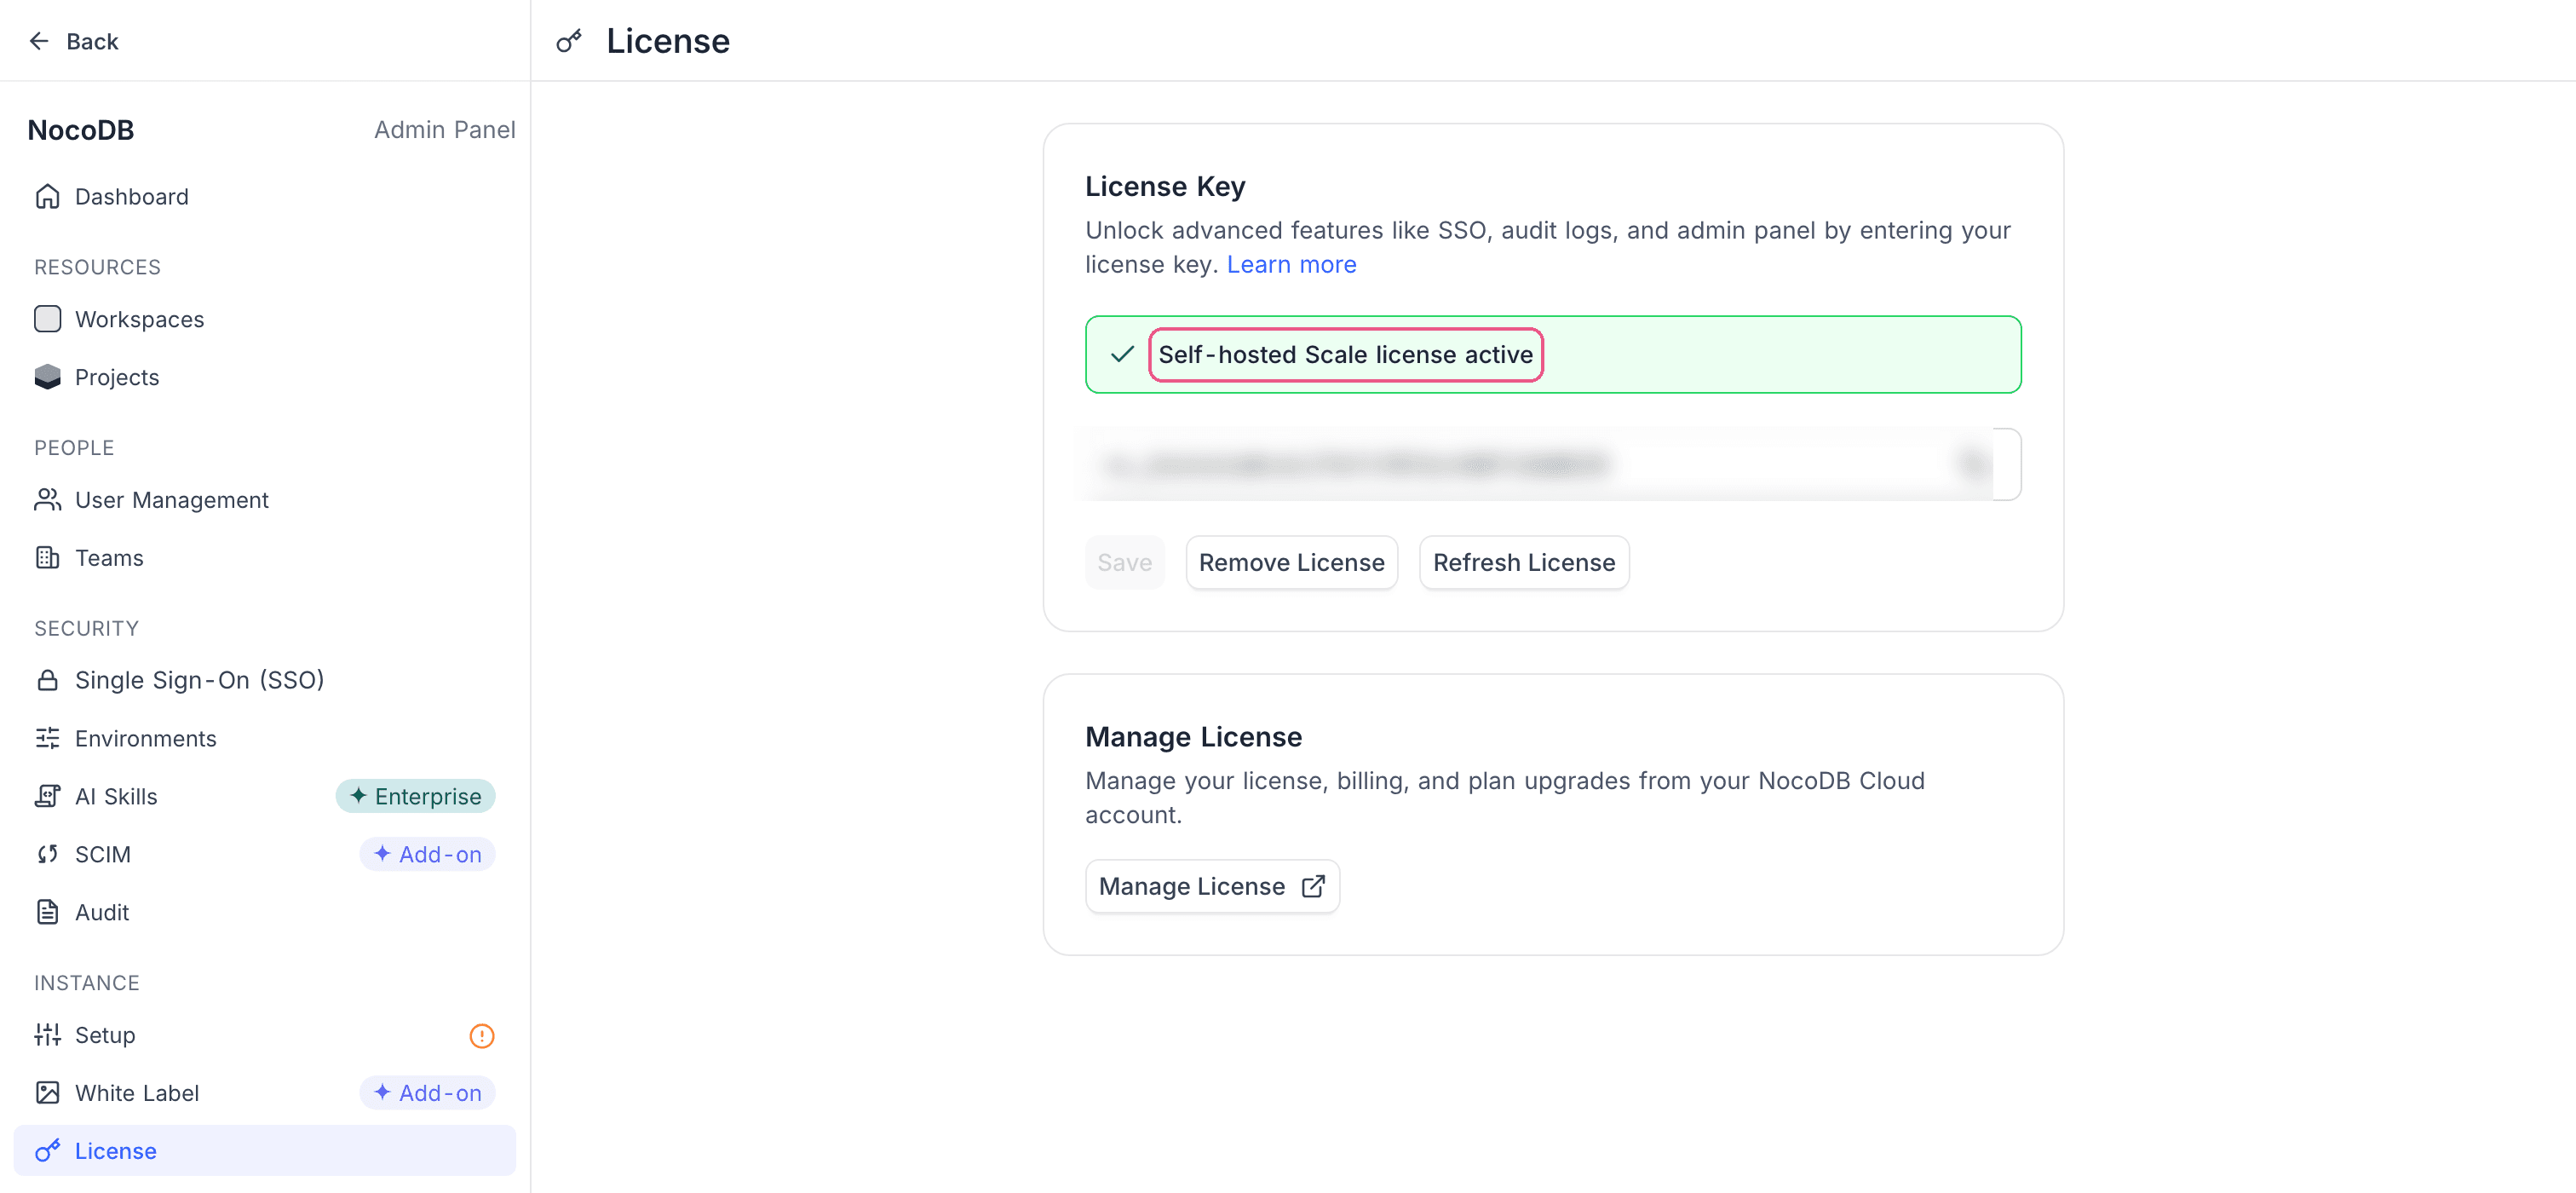Open the Projects page
This screenshot has width=2576, height=1193.
click(x=265, y=377)
